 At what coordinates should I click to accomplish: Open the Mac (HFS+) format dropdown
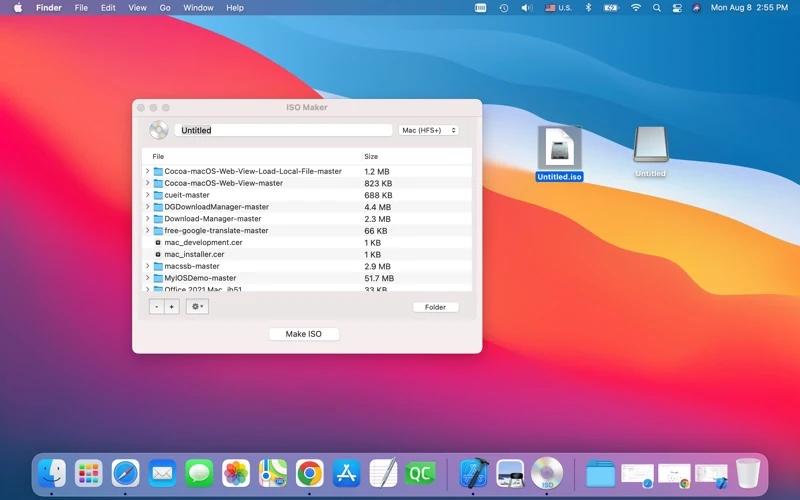pos(429,130)
